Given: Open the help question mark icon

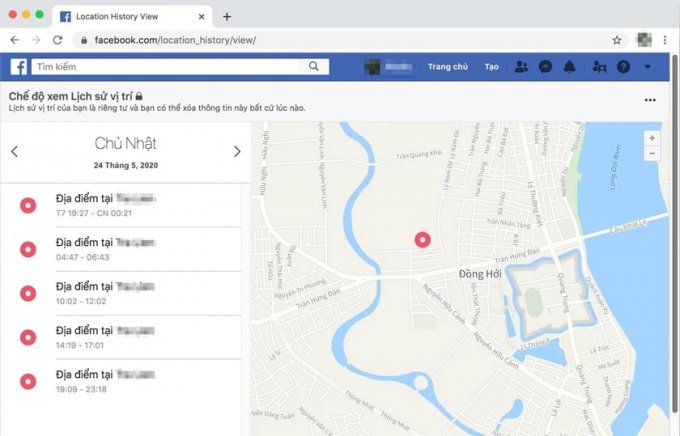Looking at the screenshot, I should (x=624, y=67).
